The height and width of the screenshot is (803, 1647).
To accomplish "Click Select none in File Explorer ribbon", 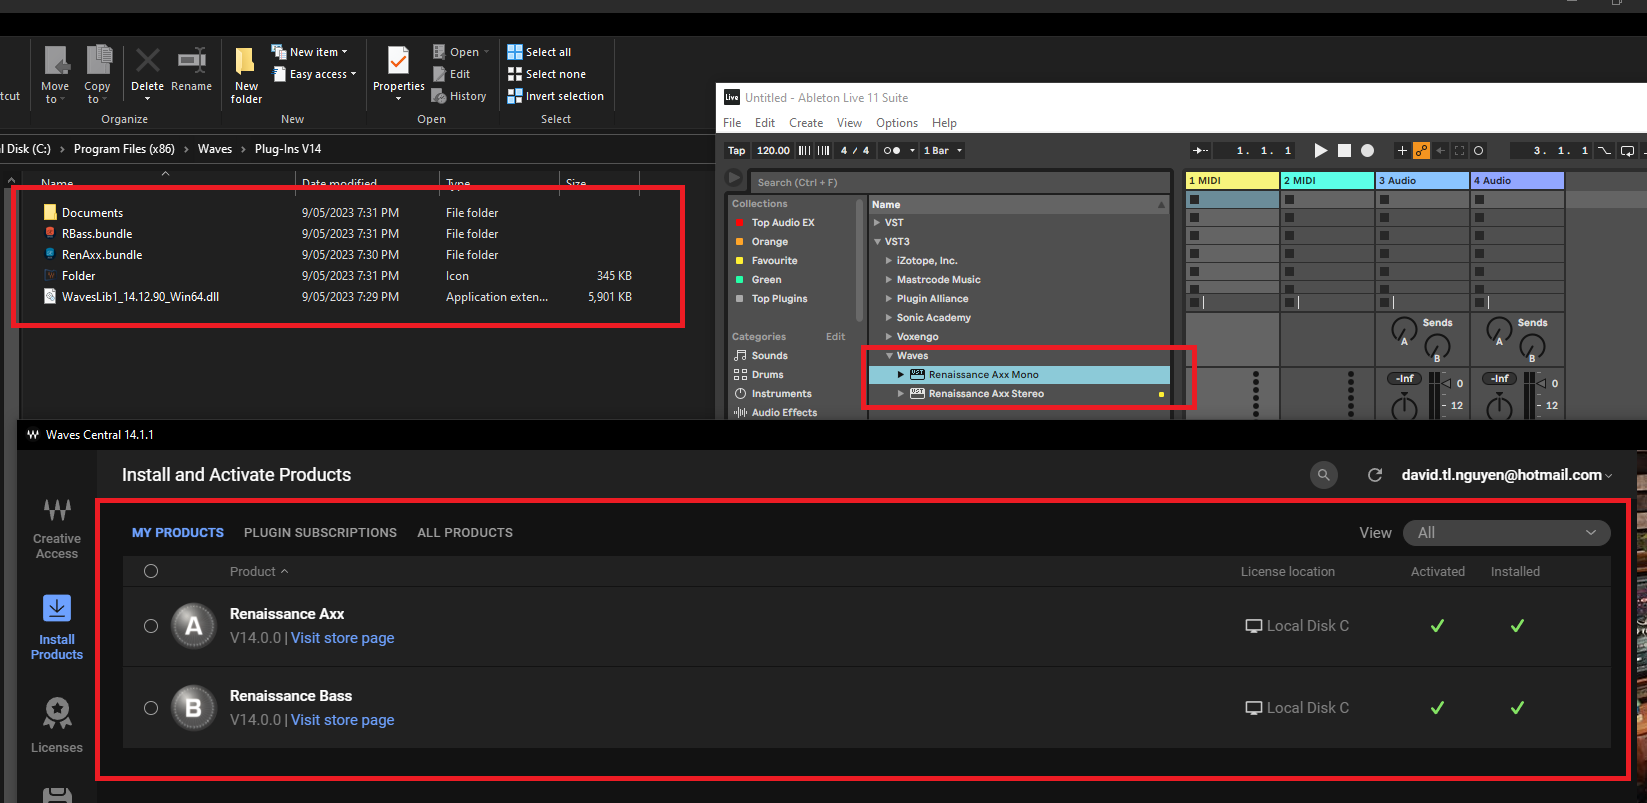I will (547, 74).
